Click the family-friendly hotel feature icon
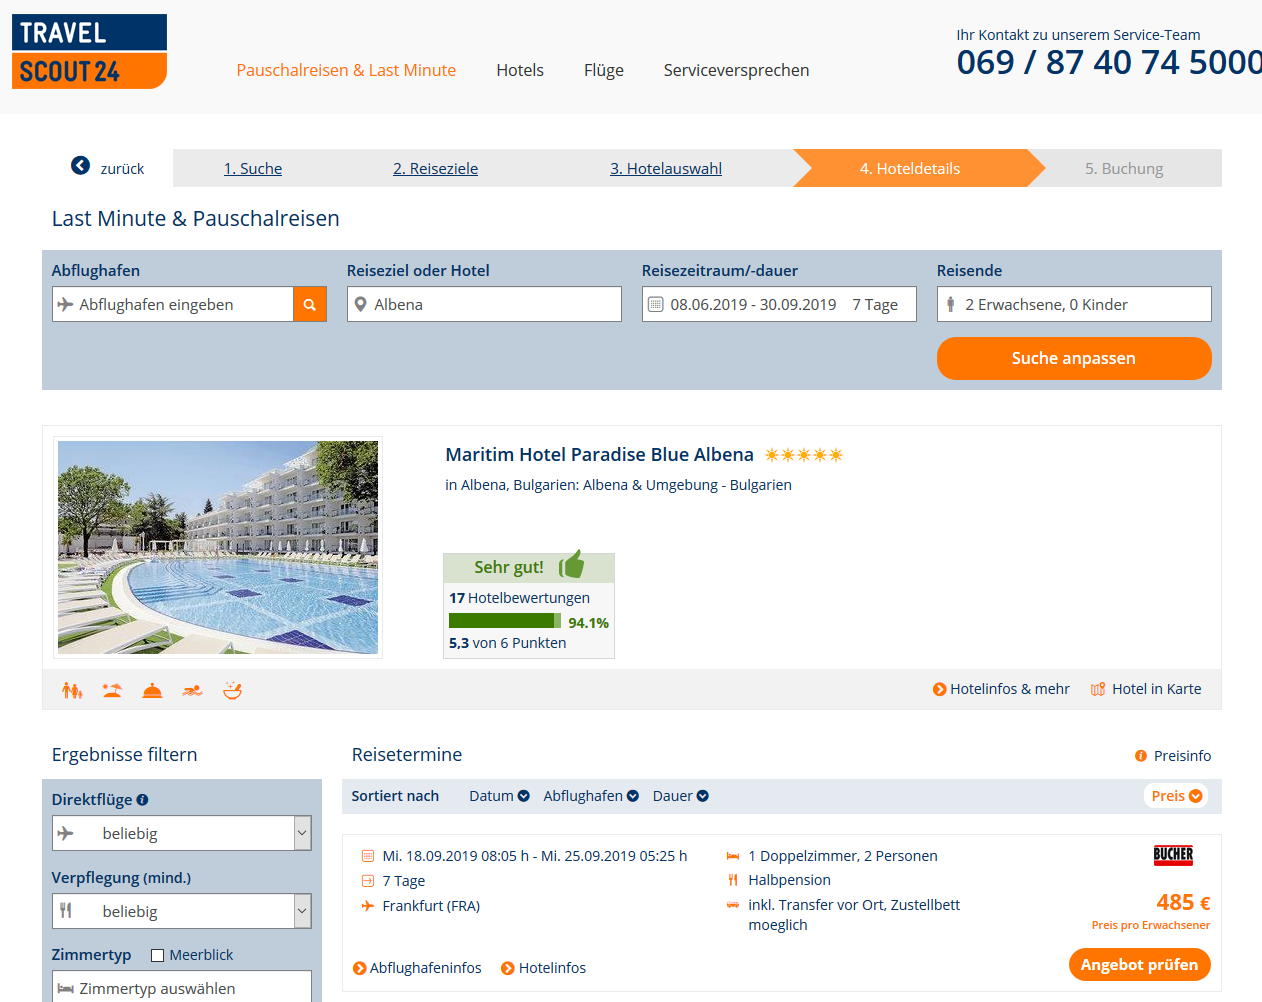 point(72,690)
